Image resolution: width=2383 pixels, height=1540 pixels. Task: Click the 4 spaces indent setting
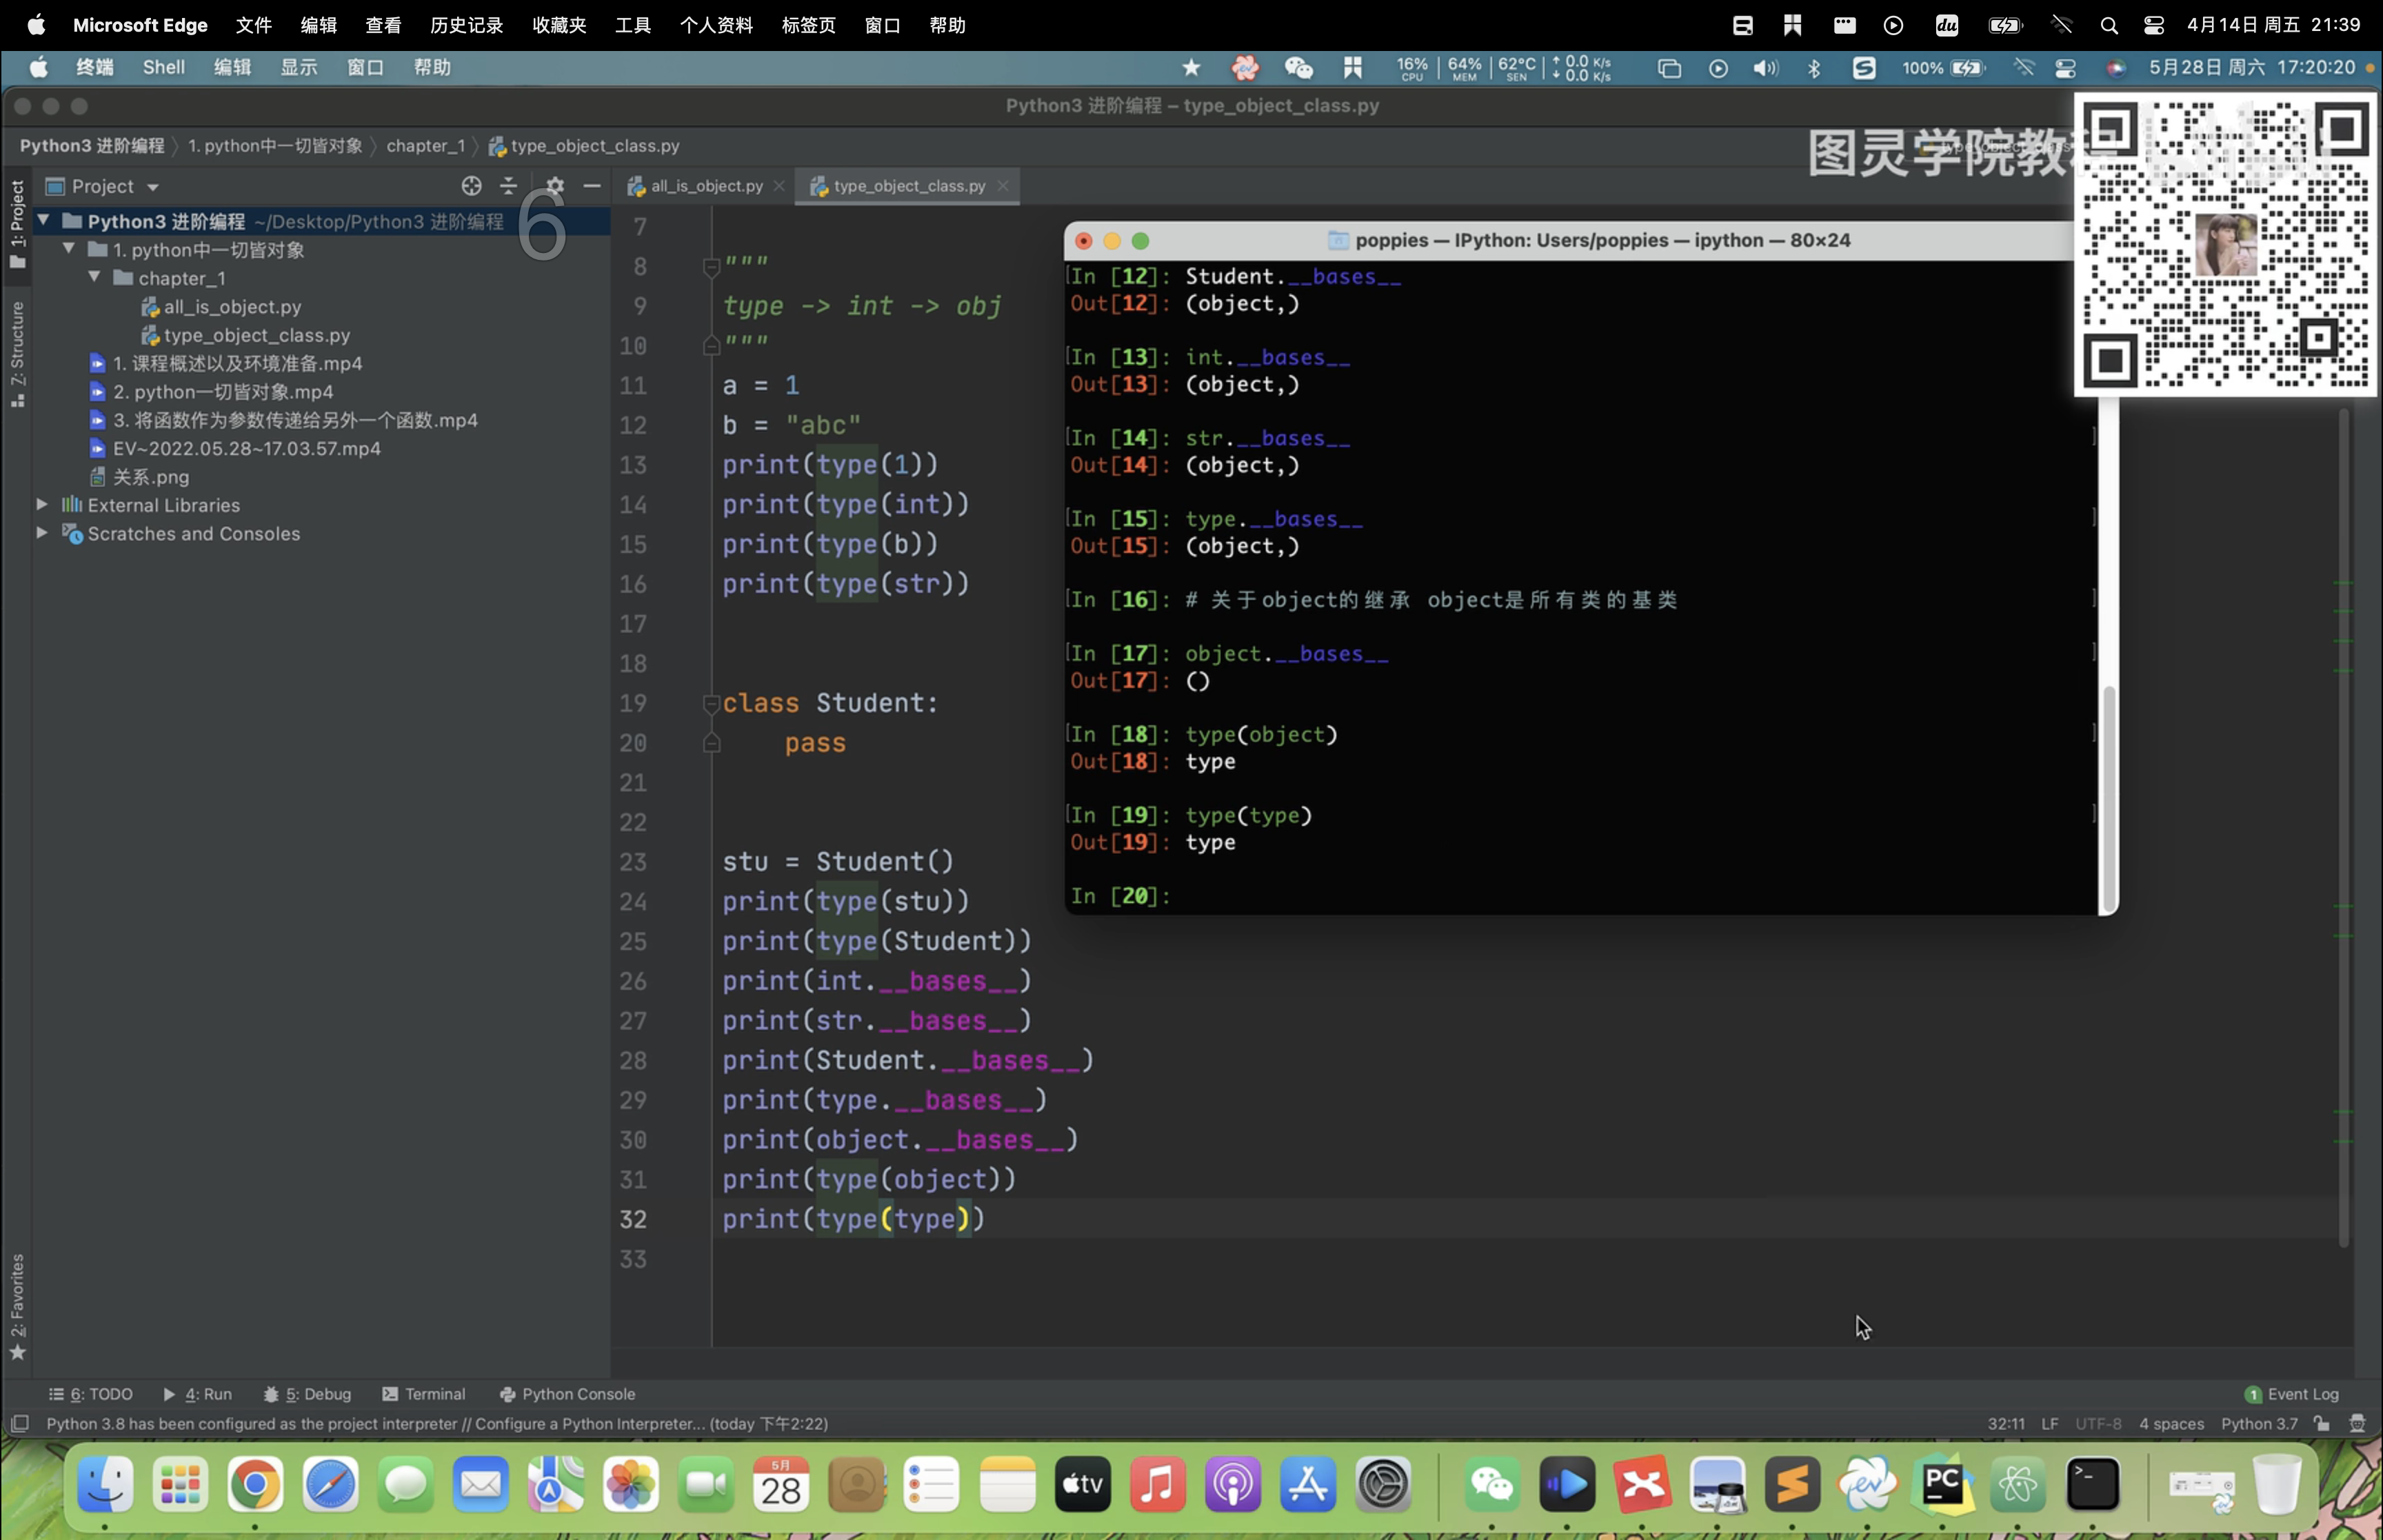point(2171,1423)
